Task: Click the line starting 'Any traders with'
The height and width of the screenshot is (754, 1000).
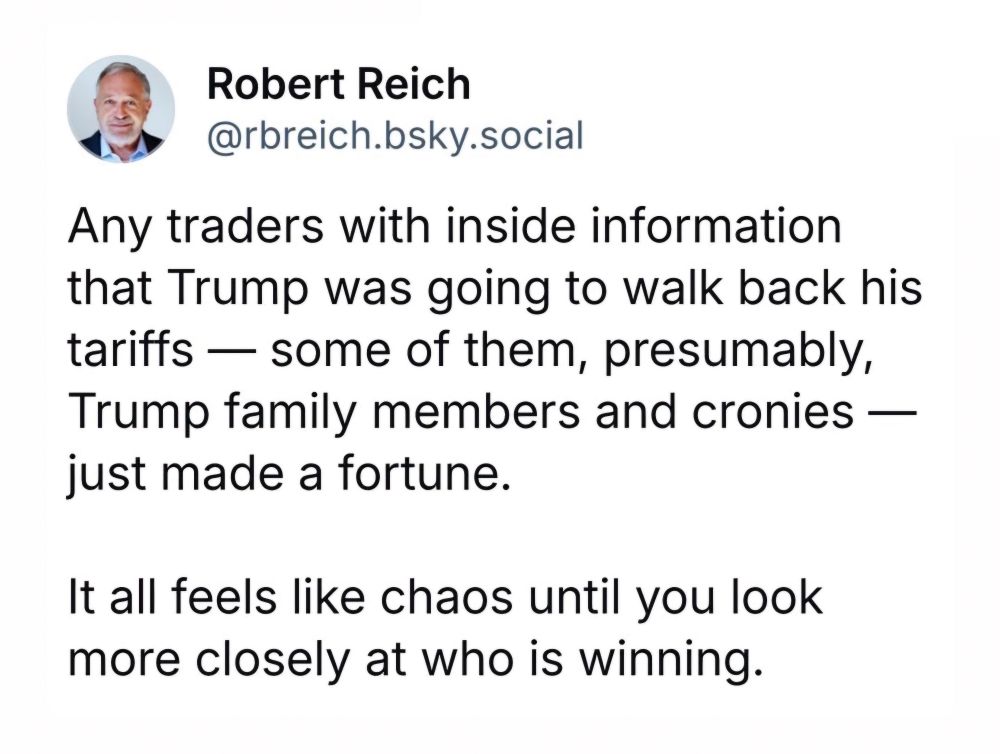Action: pos(455,229)
